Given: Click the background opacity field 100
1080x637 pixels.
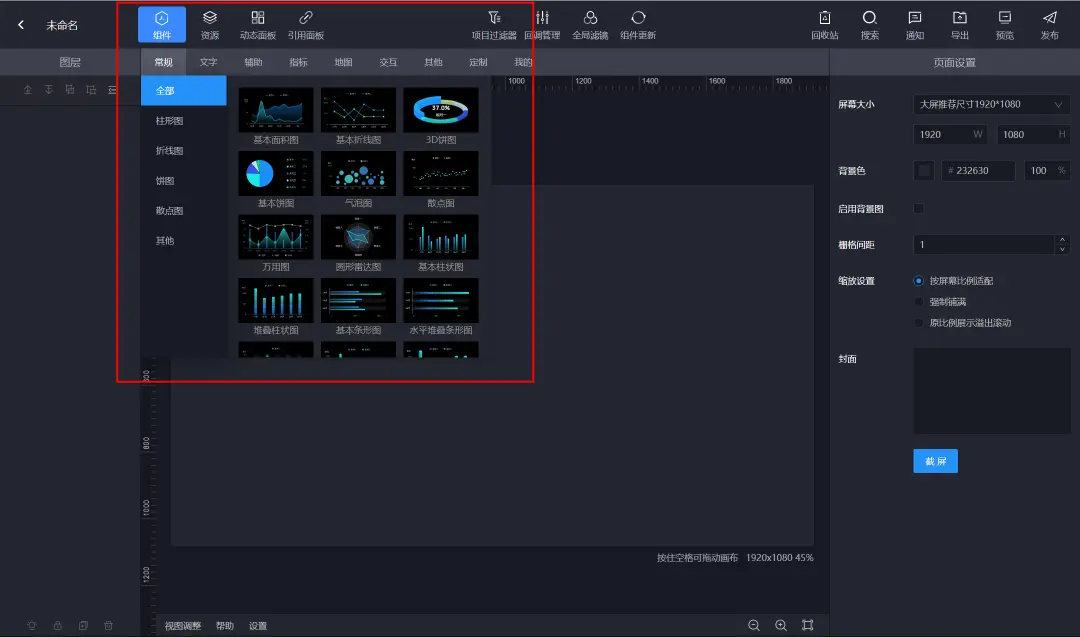Looking at the screenshot, I should 1047,170.
